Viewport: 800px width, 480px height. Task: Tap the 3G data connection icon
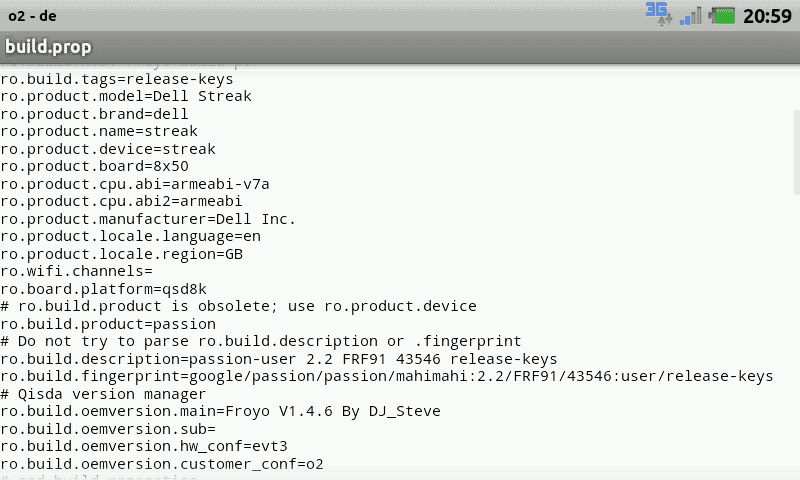point(659,15)
